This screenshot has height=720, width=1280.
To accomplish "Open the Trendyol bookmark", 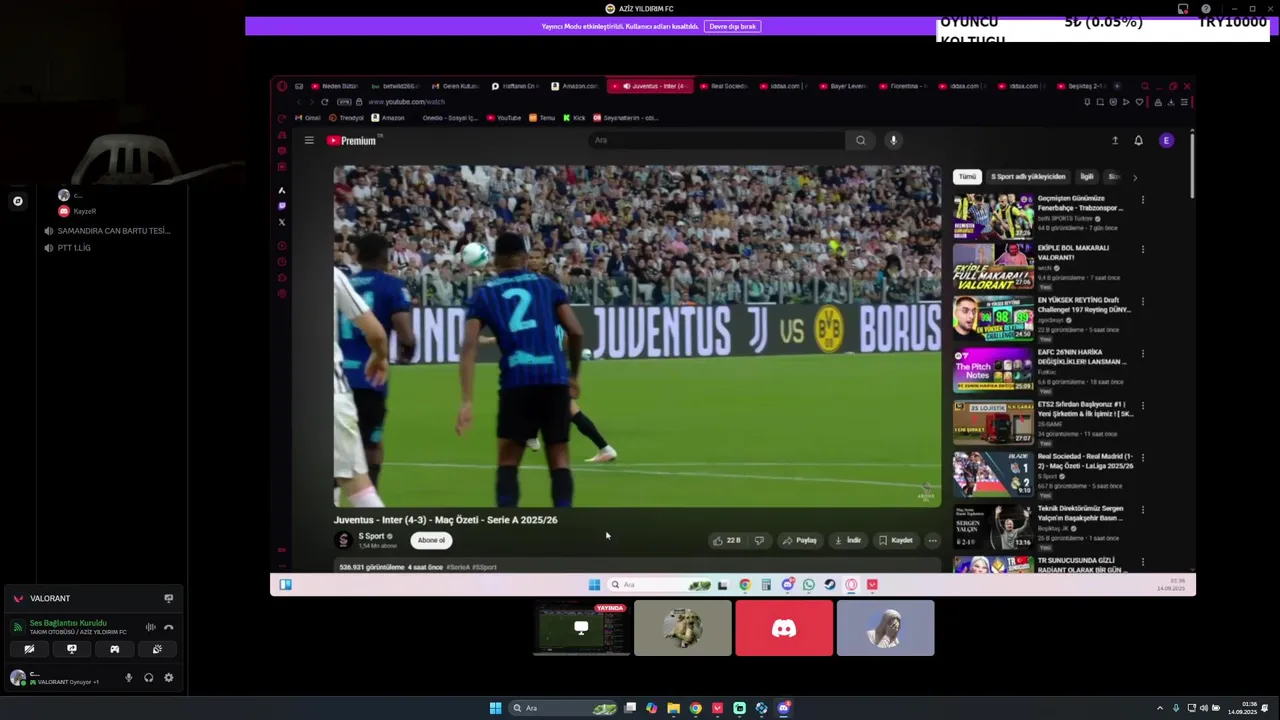I will (x=345, y=118).
